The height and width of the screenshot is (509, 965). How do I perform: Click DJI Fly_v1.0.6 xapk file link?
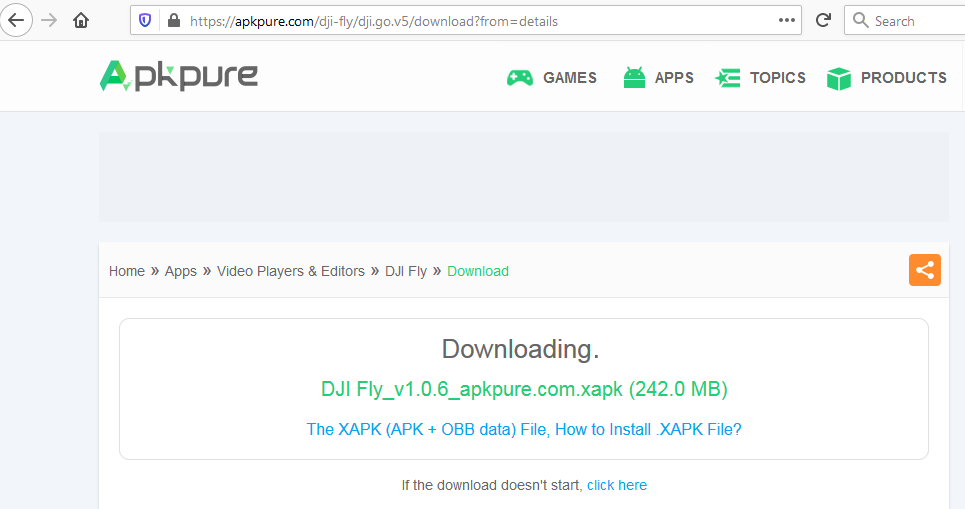[524, 389]
